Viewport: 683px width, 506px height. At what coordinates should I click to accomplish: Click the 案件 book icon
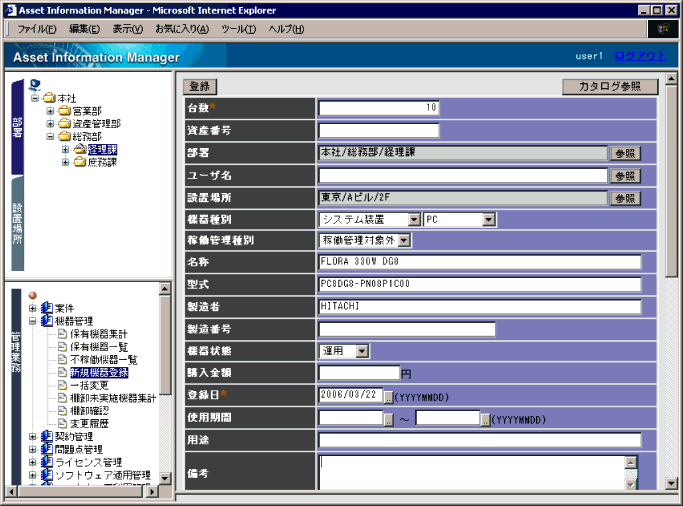click(x=47, y=307)
